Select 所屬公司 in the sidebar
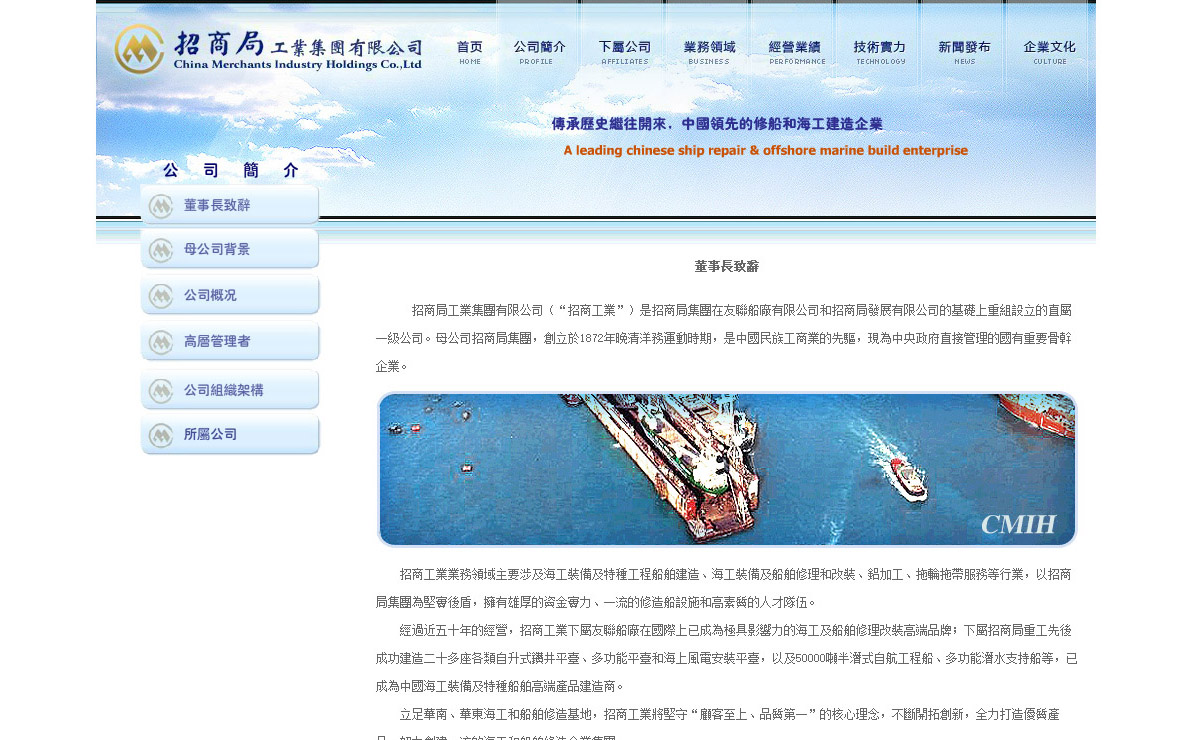The image size is (1189, 740). [230, 435]
